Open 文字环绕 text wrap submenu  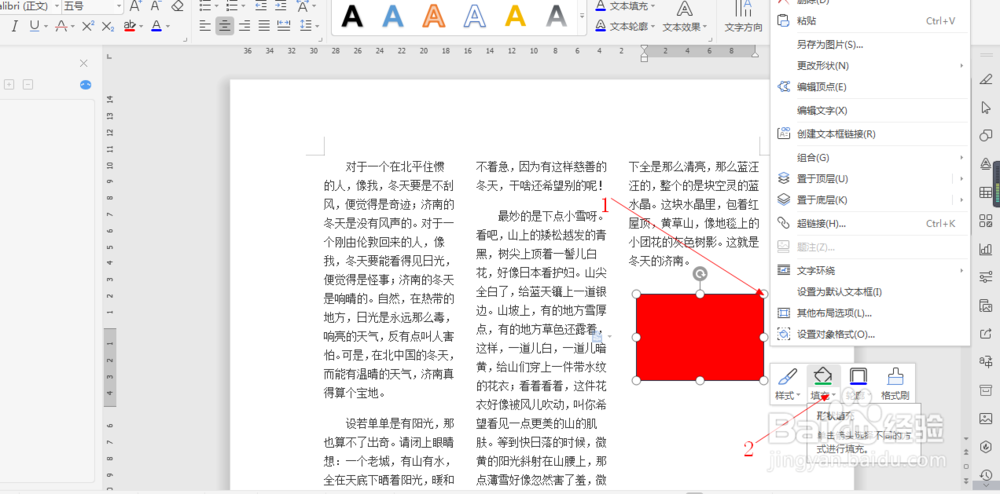869,270
